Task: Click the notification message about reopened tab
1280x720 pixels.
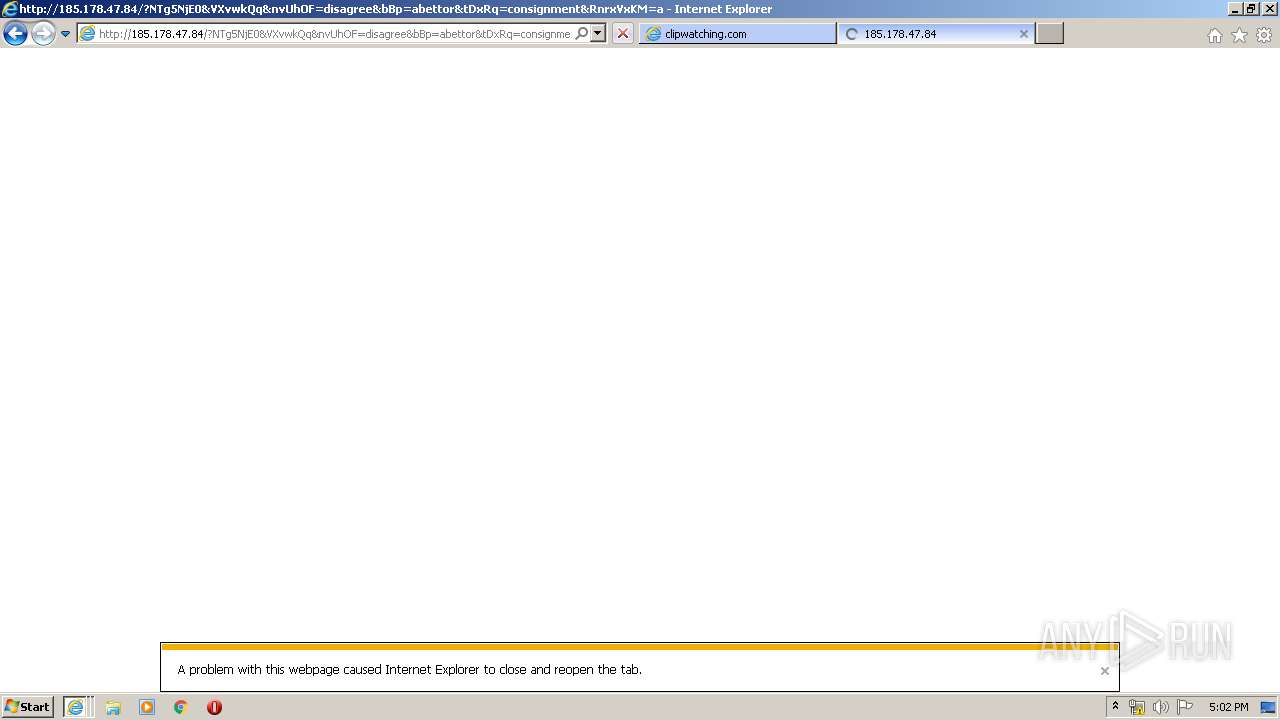Action: [x=410, y=670]
